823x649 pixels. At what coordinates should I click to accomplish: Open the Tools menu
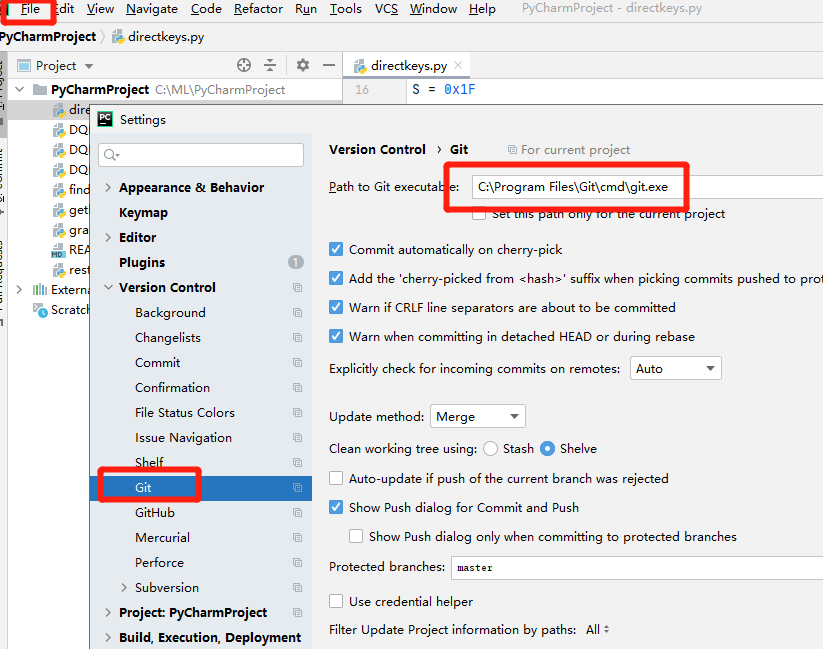345,9
